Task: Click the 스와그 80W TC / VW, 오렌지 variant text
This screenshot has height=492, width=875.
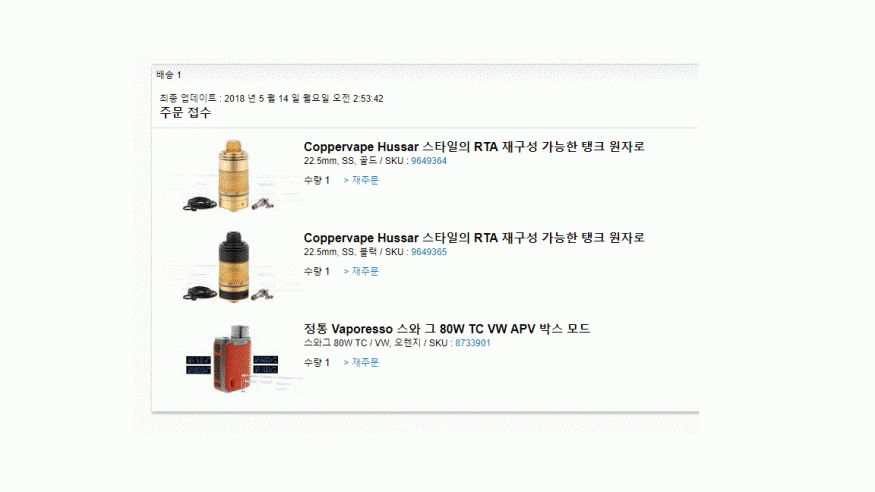Action: 362,343
